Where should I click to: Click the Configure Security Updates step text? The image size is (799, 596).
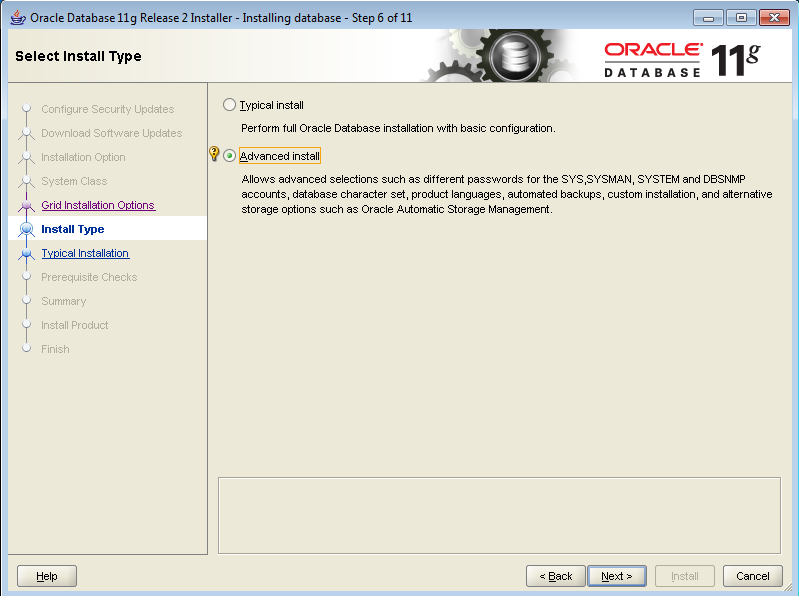[x=108, y=109]
